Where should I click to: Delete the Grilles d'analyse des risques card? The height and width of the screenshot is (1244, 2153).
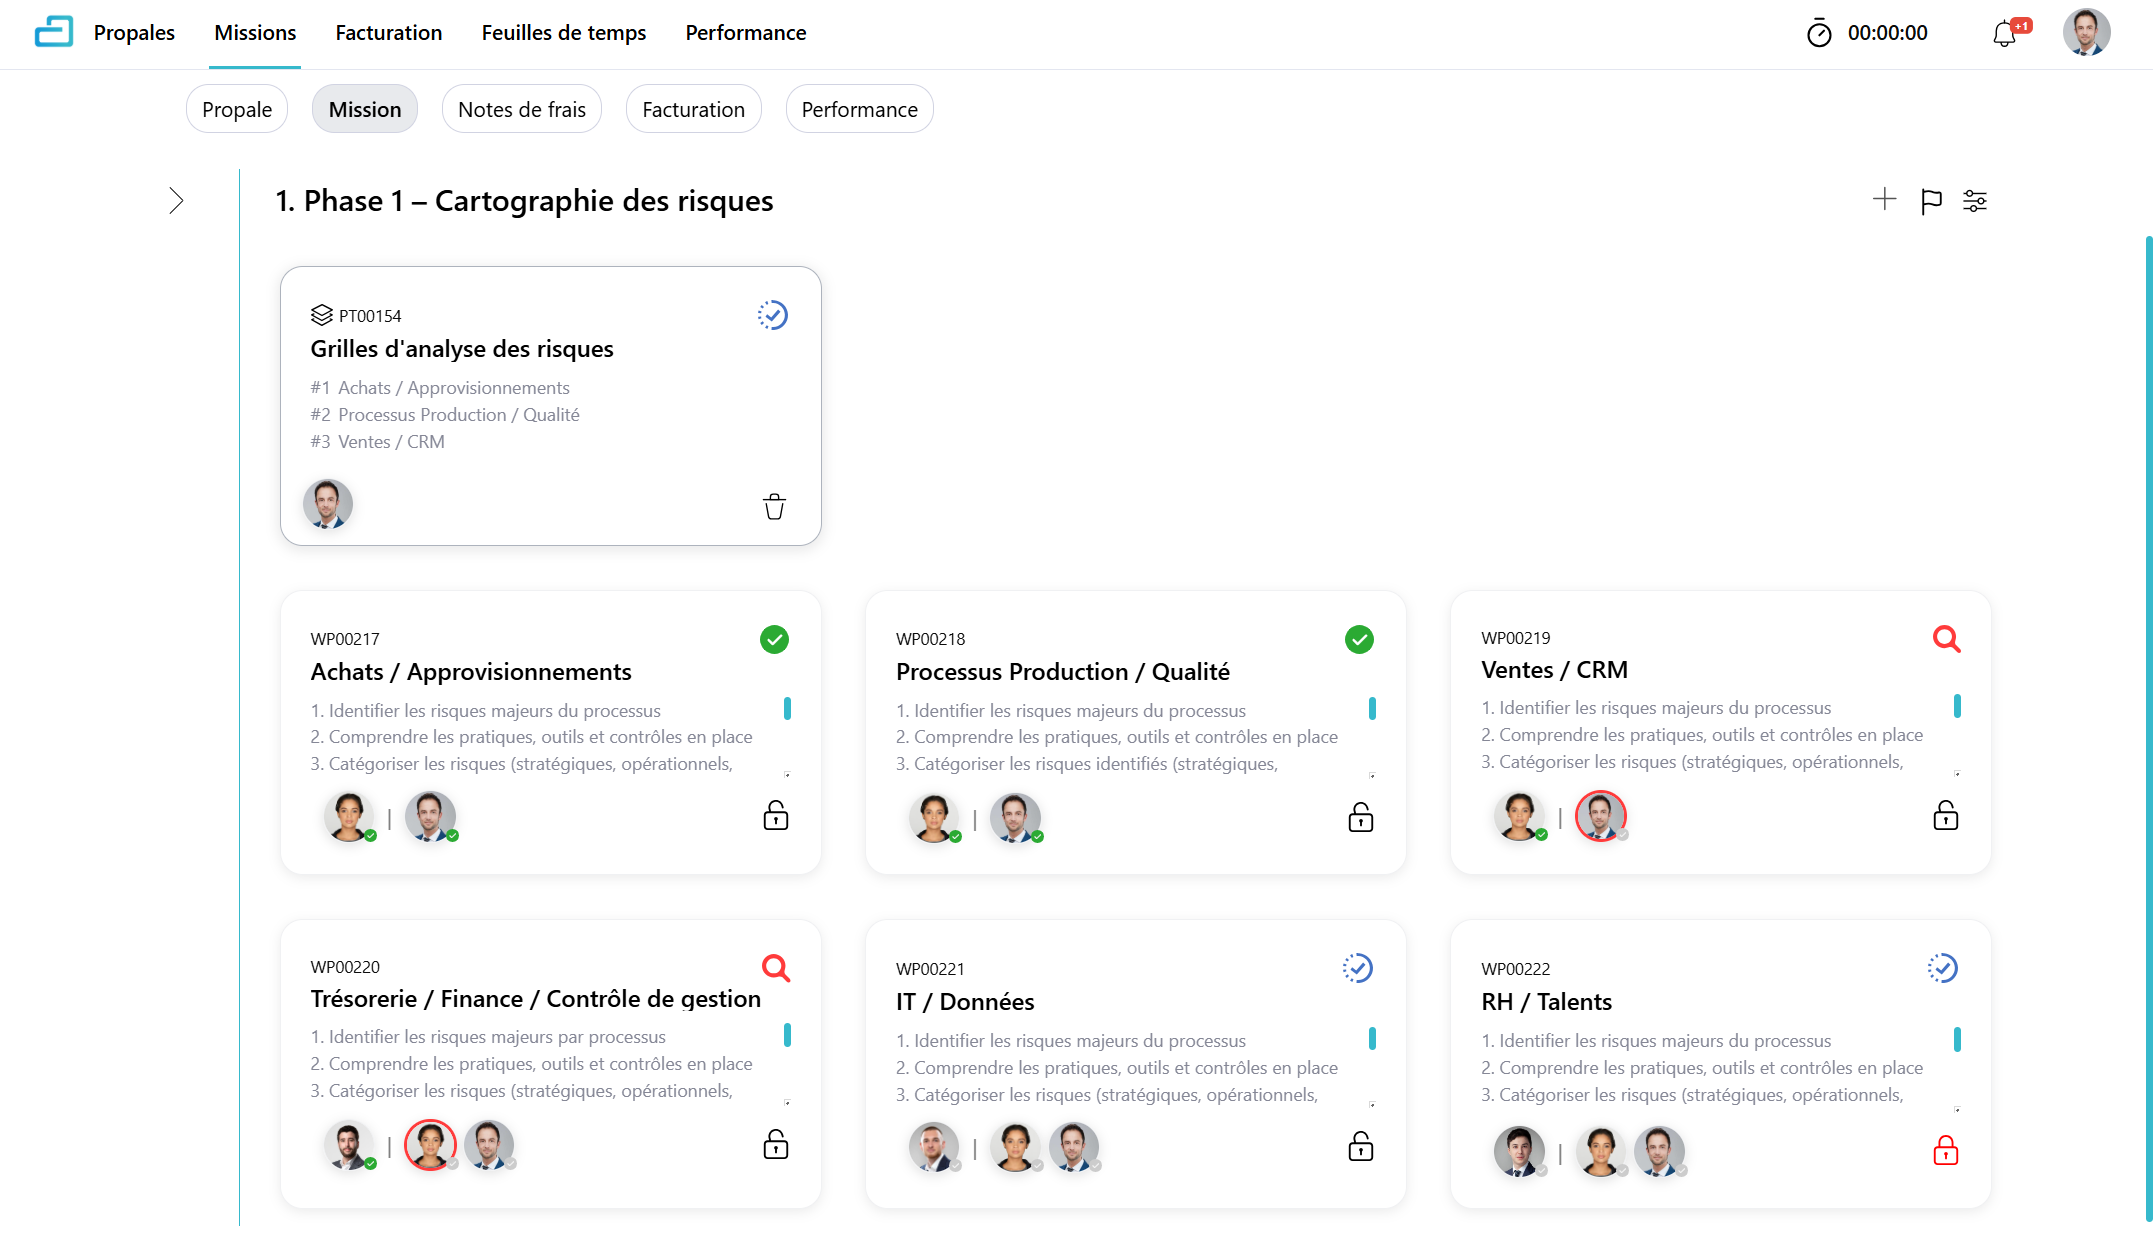[x=774, y=507]
